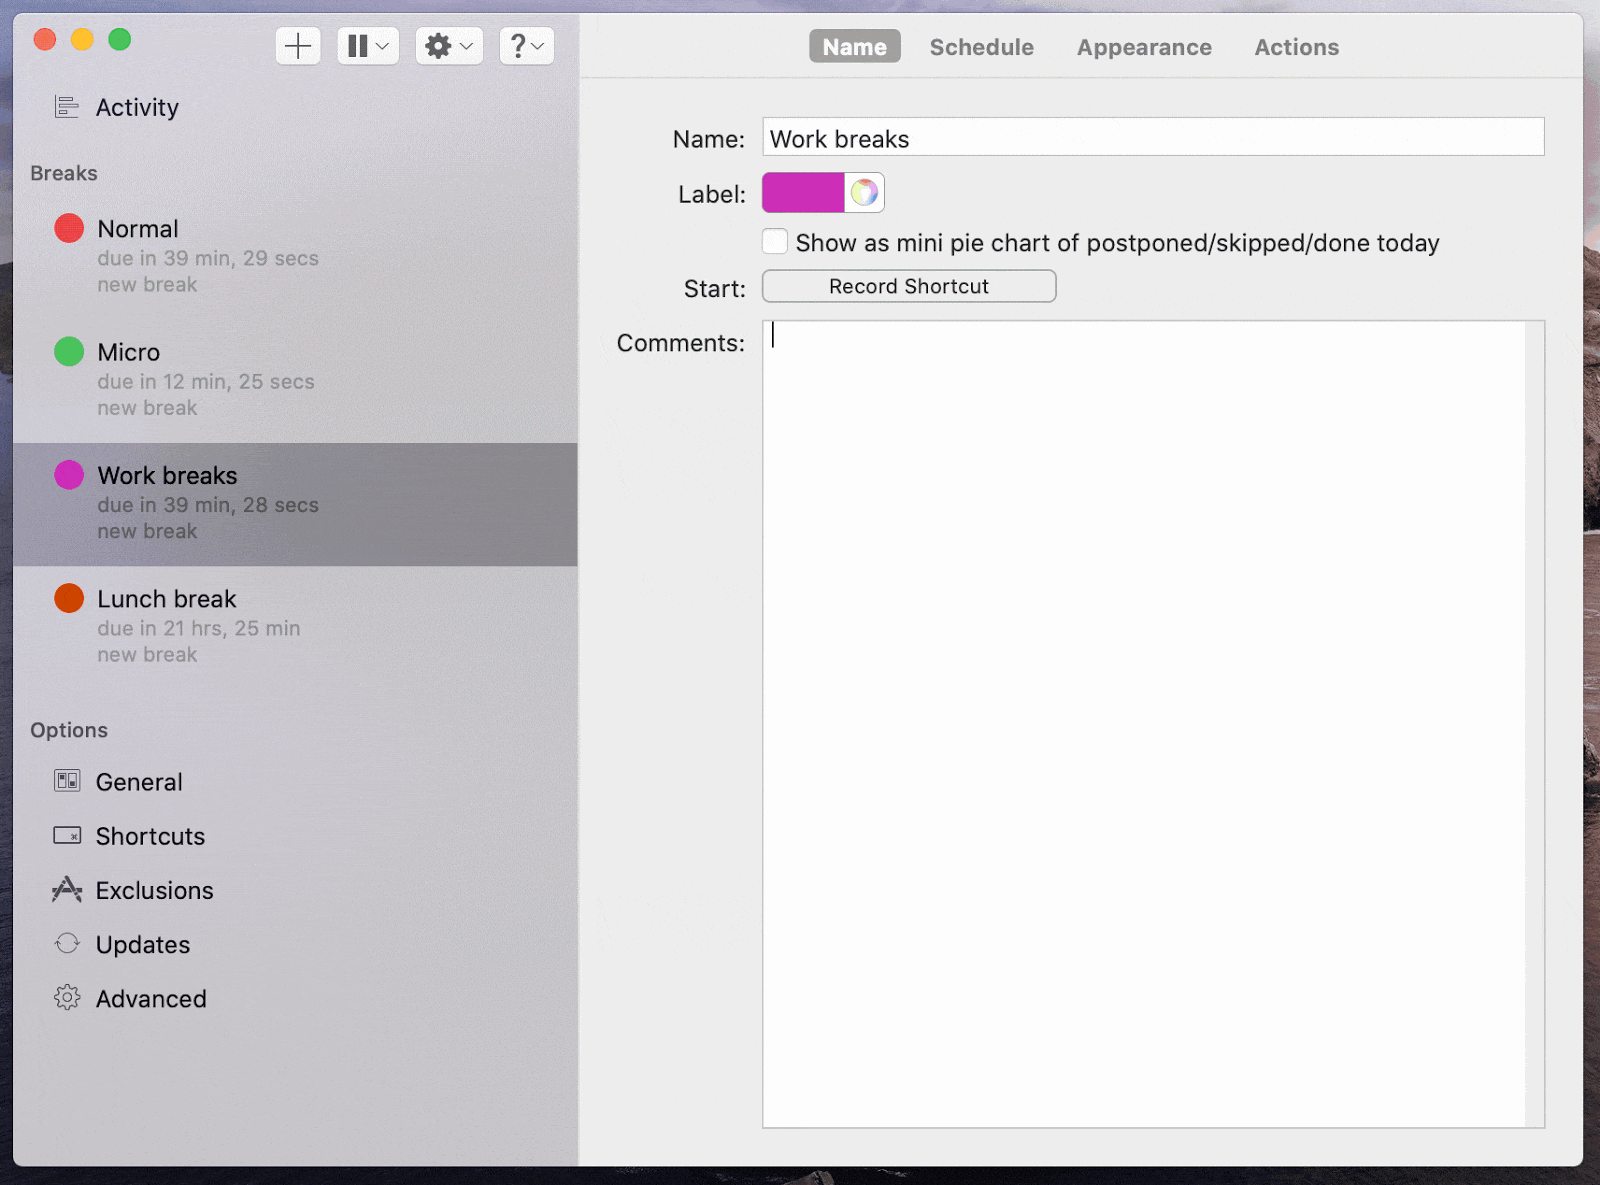Click 'due in 21 hrs, 25 min' text

pyautogui.click(x=199, y=628)
